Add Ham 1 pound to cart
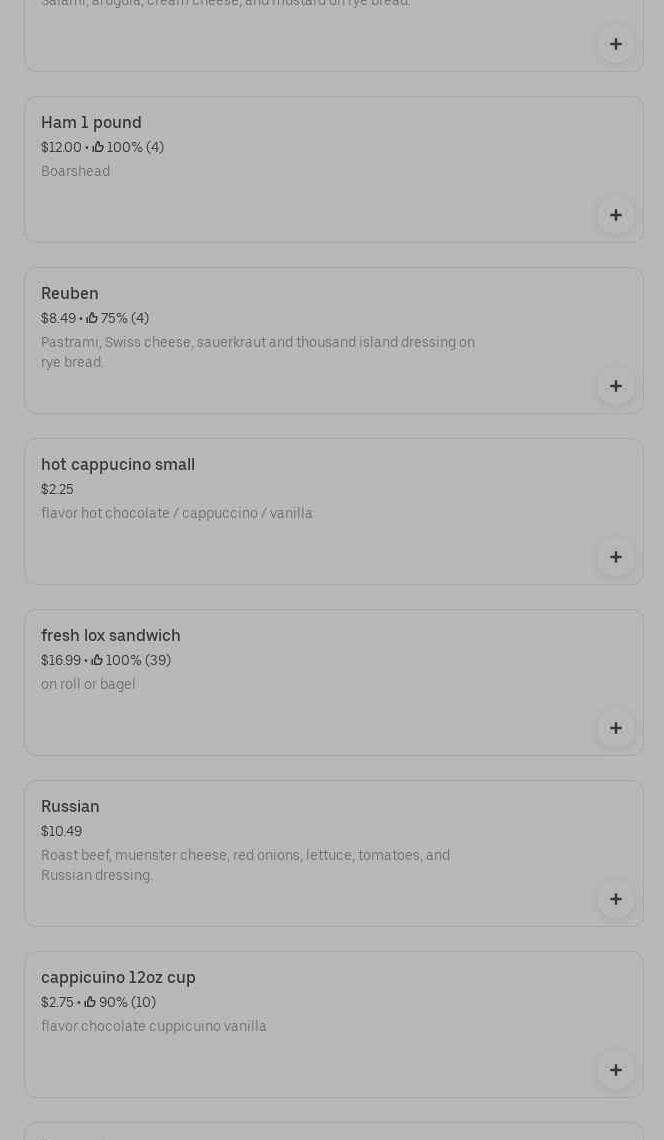The width and height of the screenshot is (664, 1140). [616, 215]
